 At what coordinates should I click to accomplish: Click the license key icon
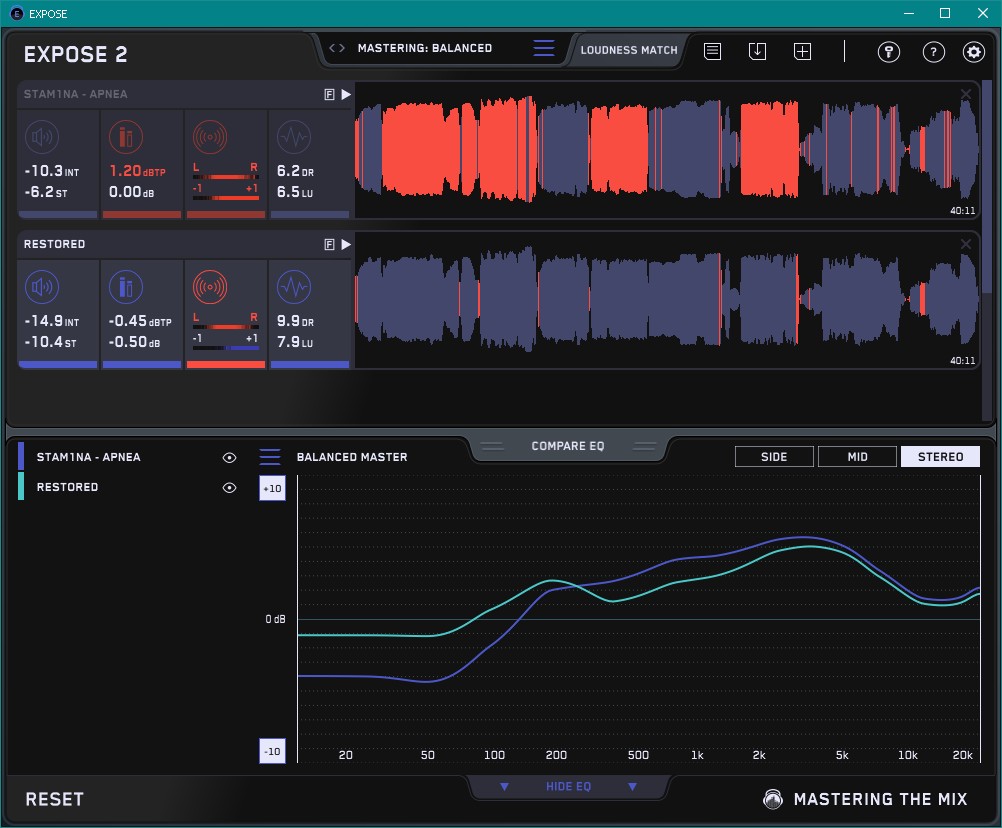889,52
